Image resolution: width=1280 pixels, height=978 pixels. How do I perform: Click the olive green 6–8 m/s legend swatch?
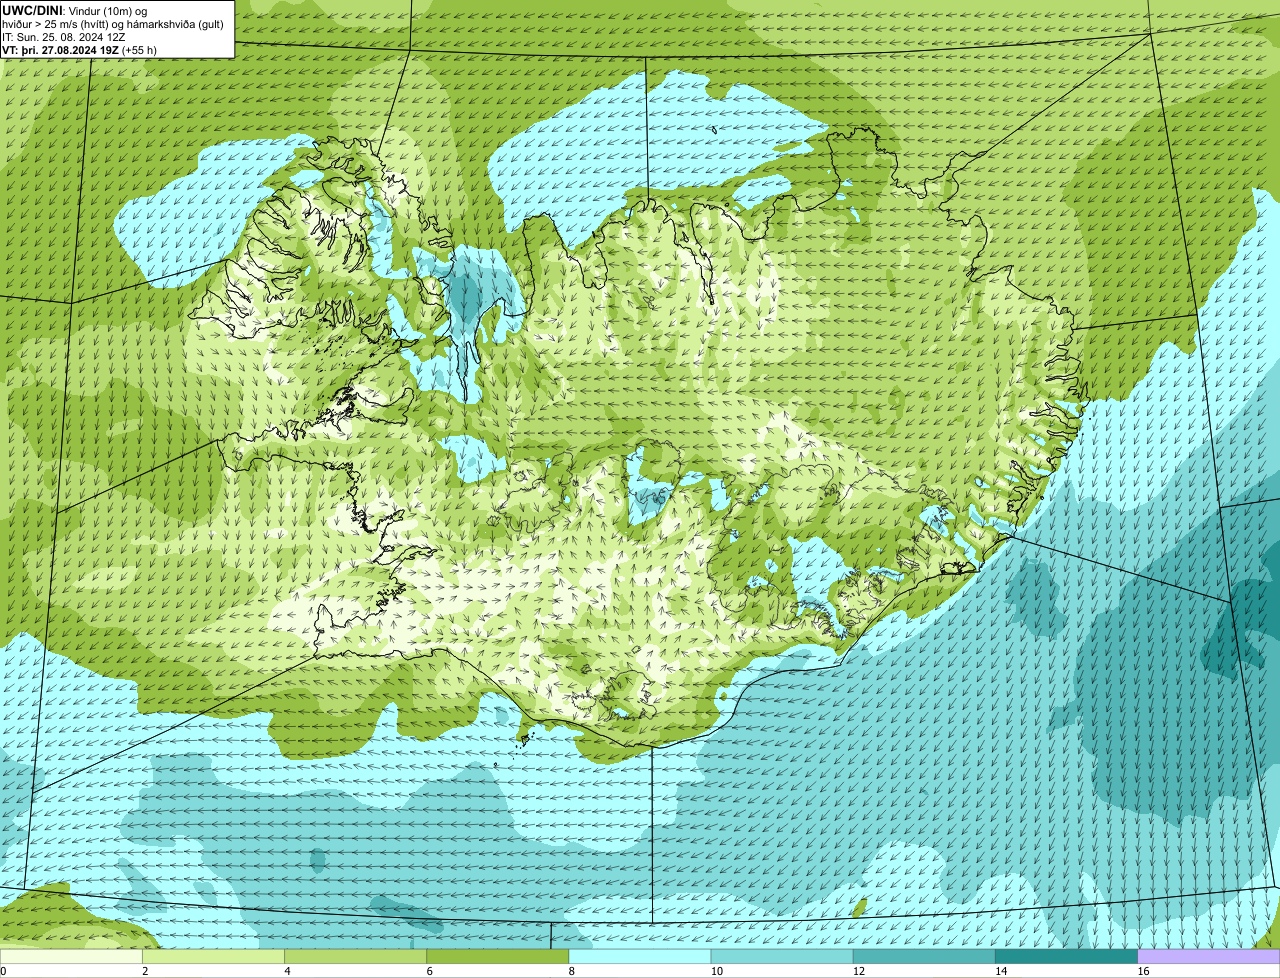pyautogui.click(x=498, y=957)
